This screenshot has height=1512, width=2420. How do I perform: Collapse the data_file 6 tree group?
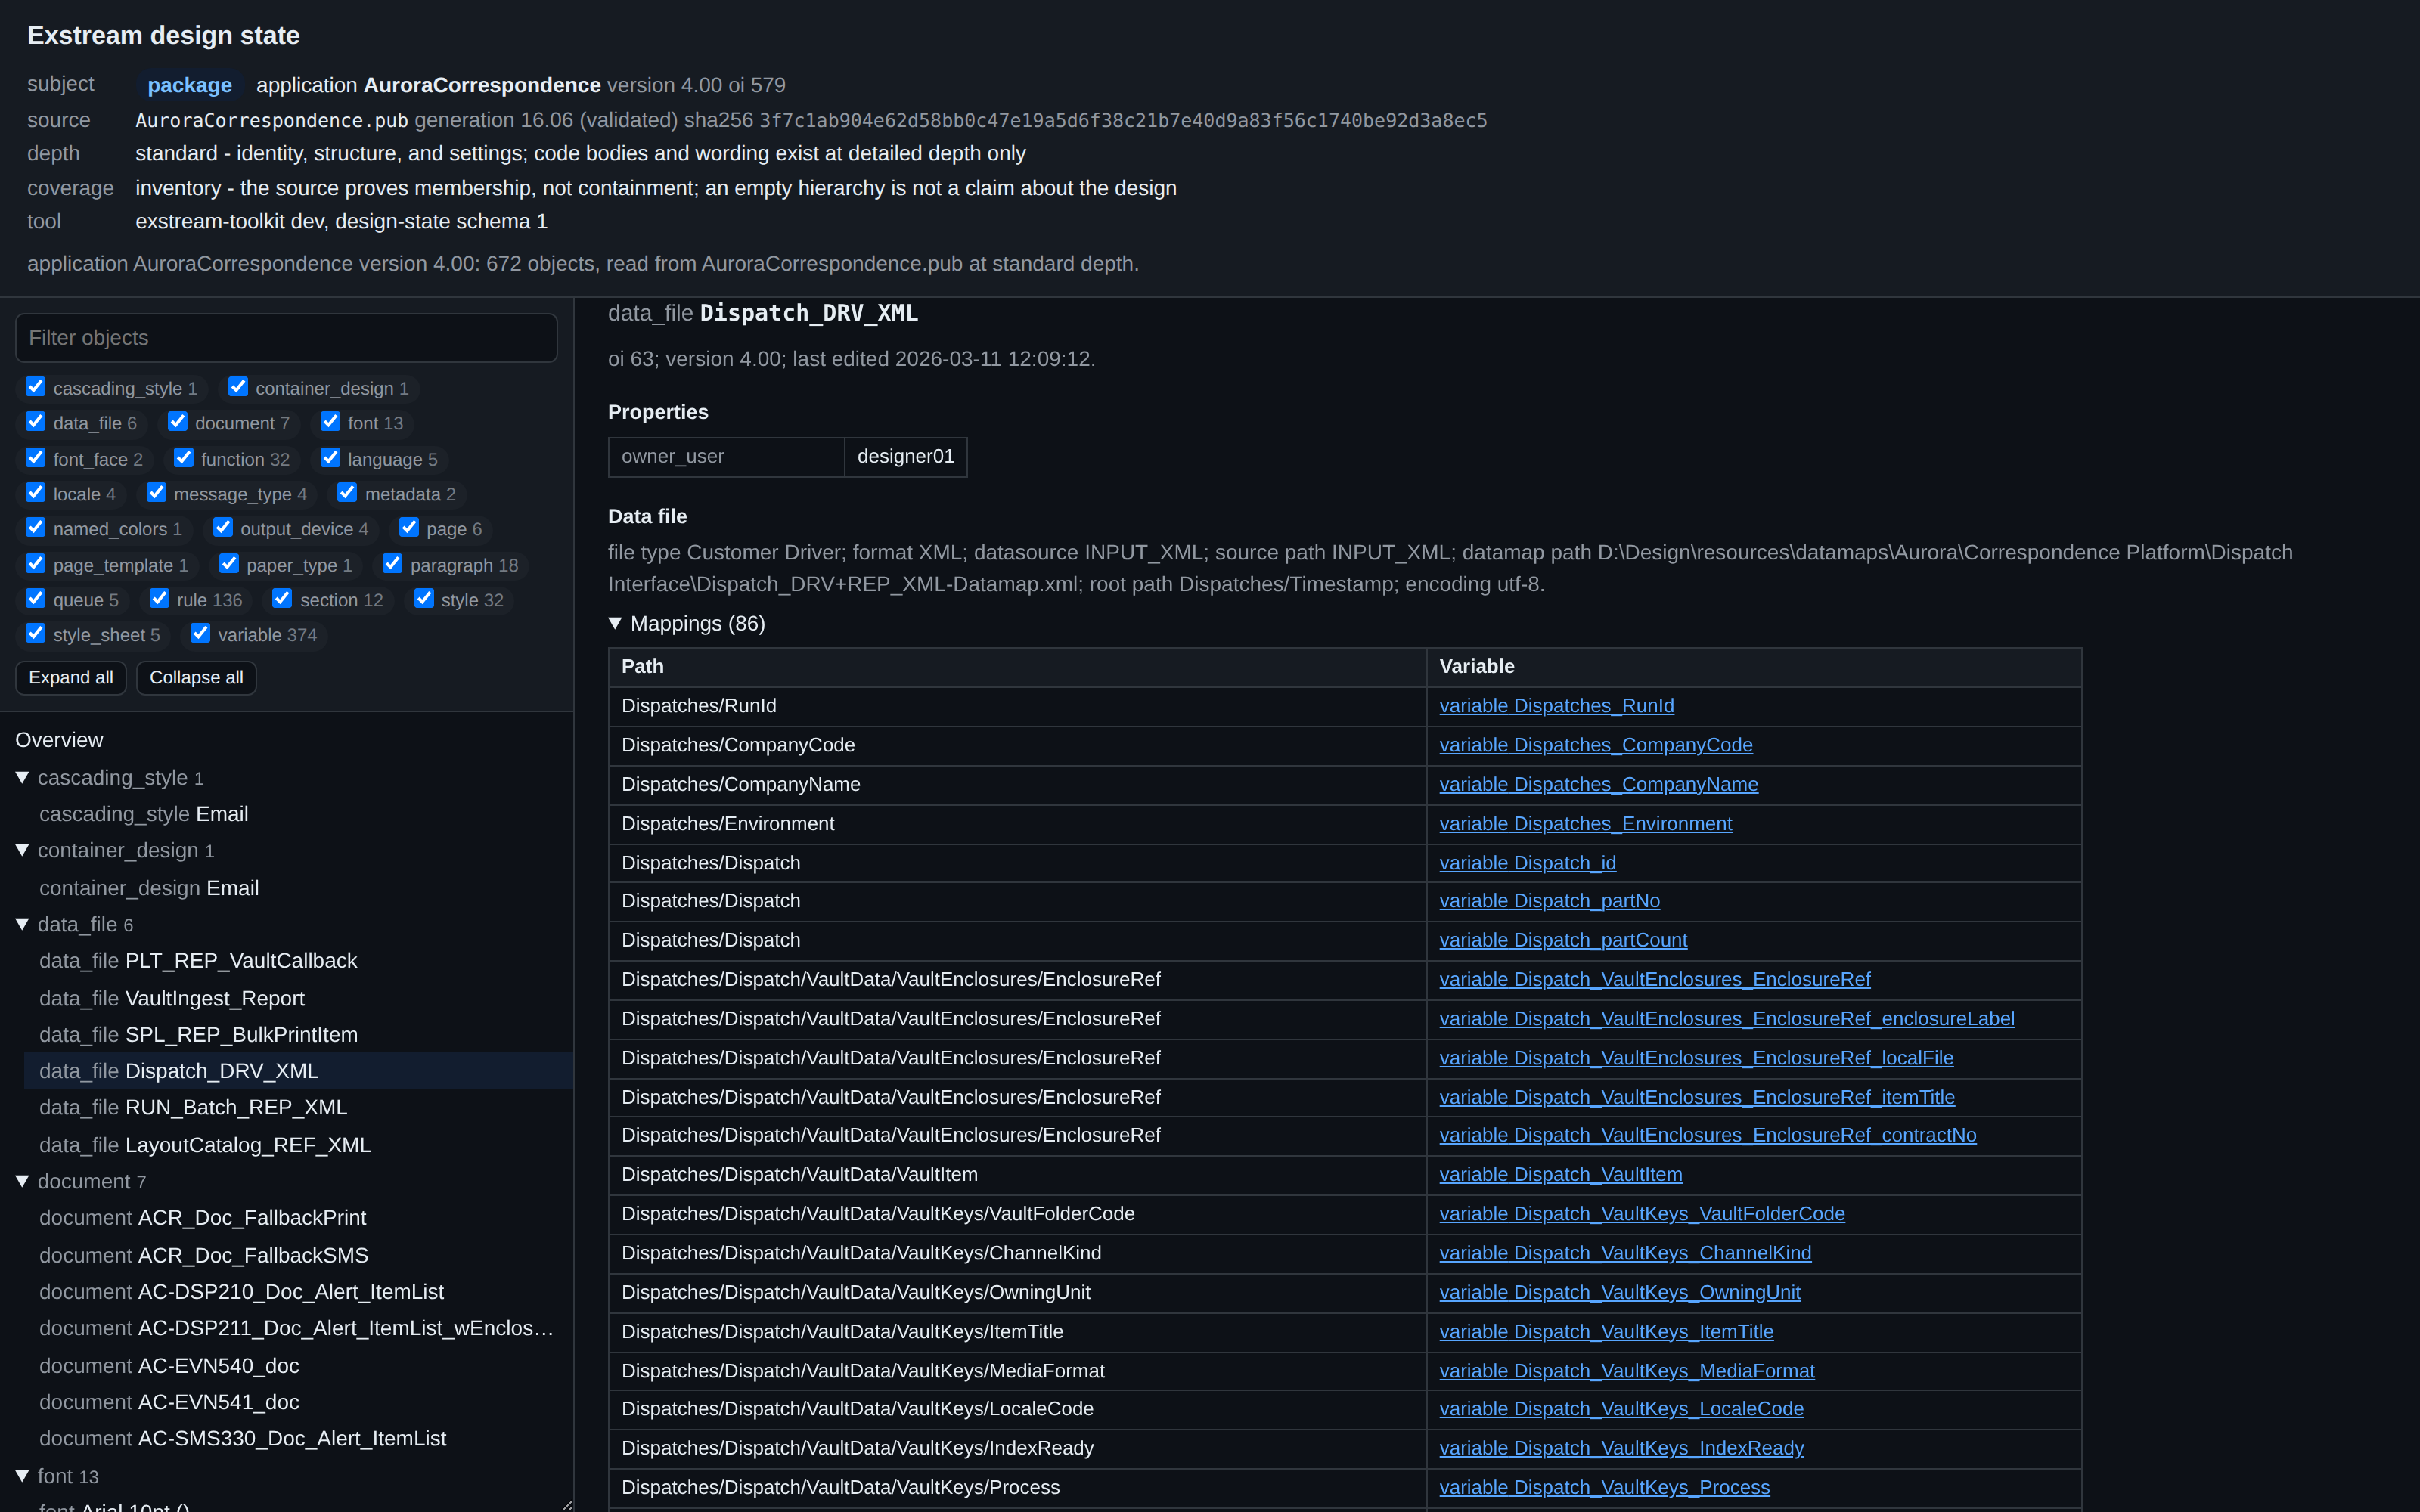22,925
